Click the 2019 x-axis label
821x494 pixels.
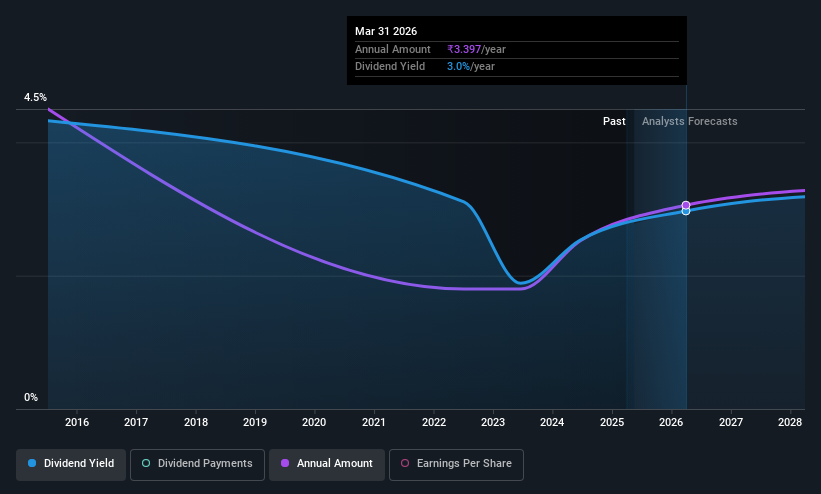point(255,422)
